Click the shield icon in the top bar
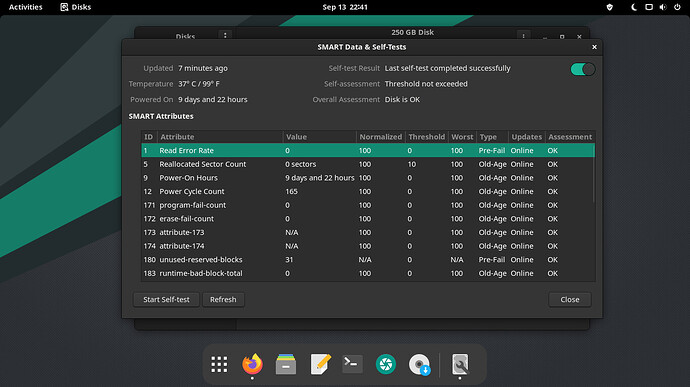 [x=609, y=7]
